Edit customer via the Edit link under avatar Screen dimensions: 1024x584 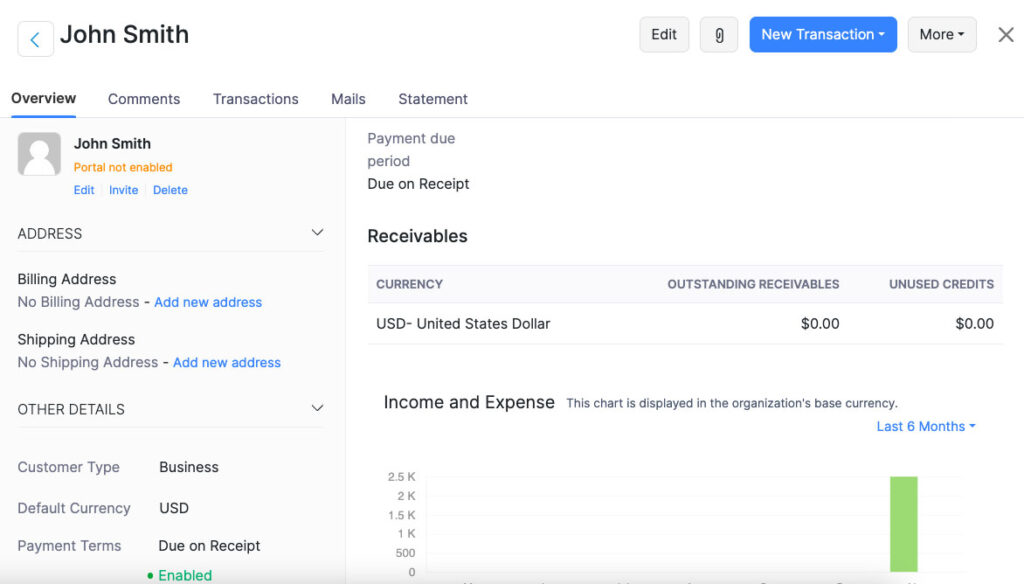tap(83, 189)
